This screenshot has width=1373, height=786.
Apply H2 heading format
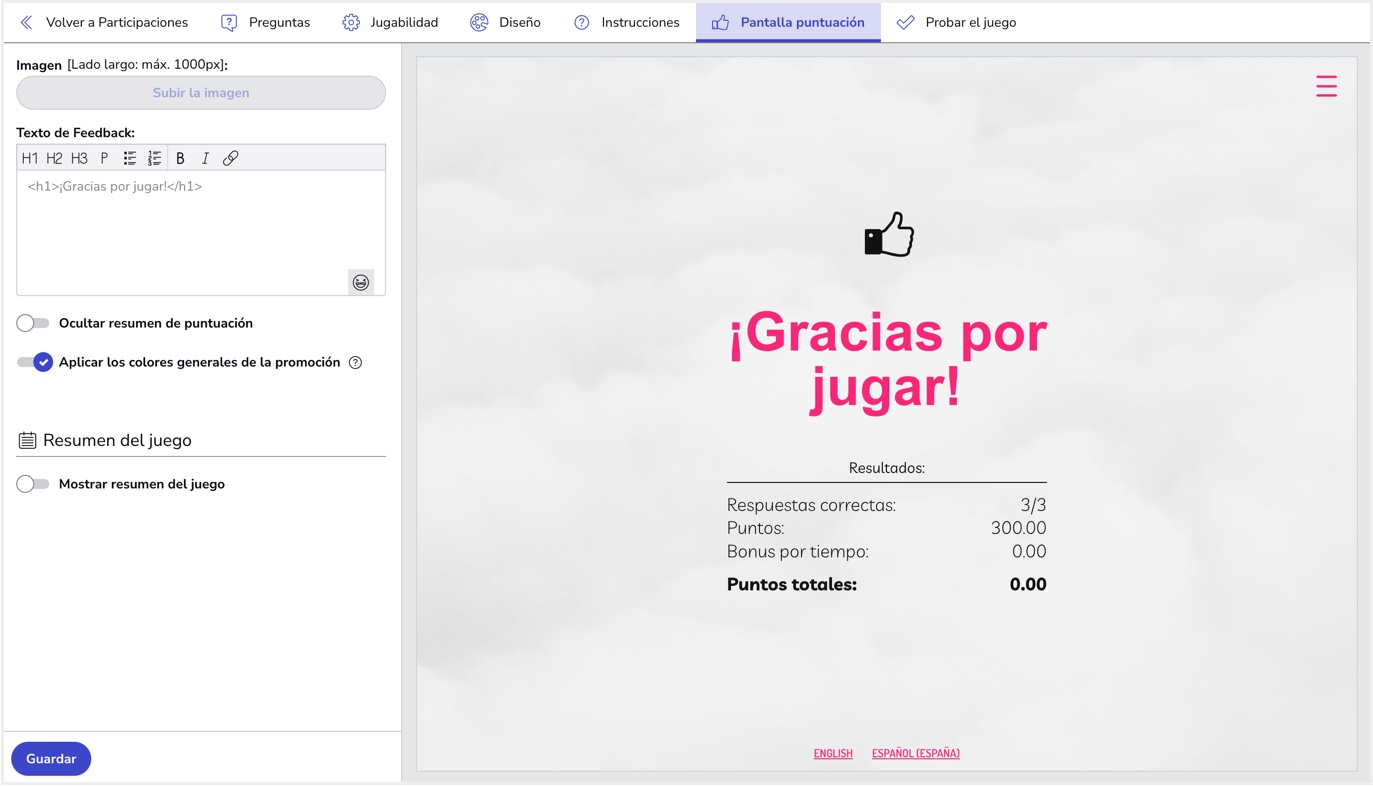click(54, 158)
